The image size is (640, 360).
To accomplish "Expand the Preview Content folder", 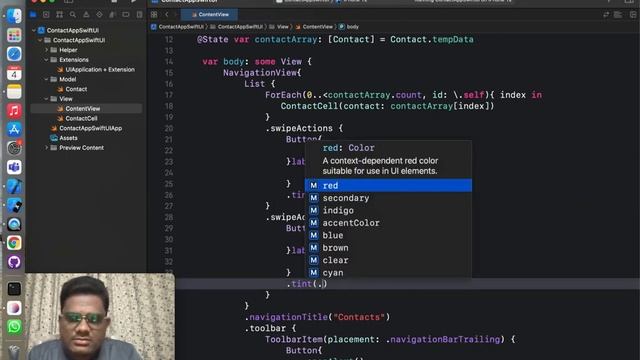I will tap(47, 148).
